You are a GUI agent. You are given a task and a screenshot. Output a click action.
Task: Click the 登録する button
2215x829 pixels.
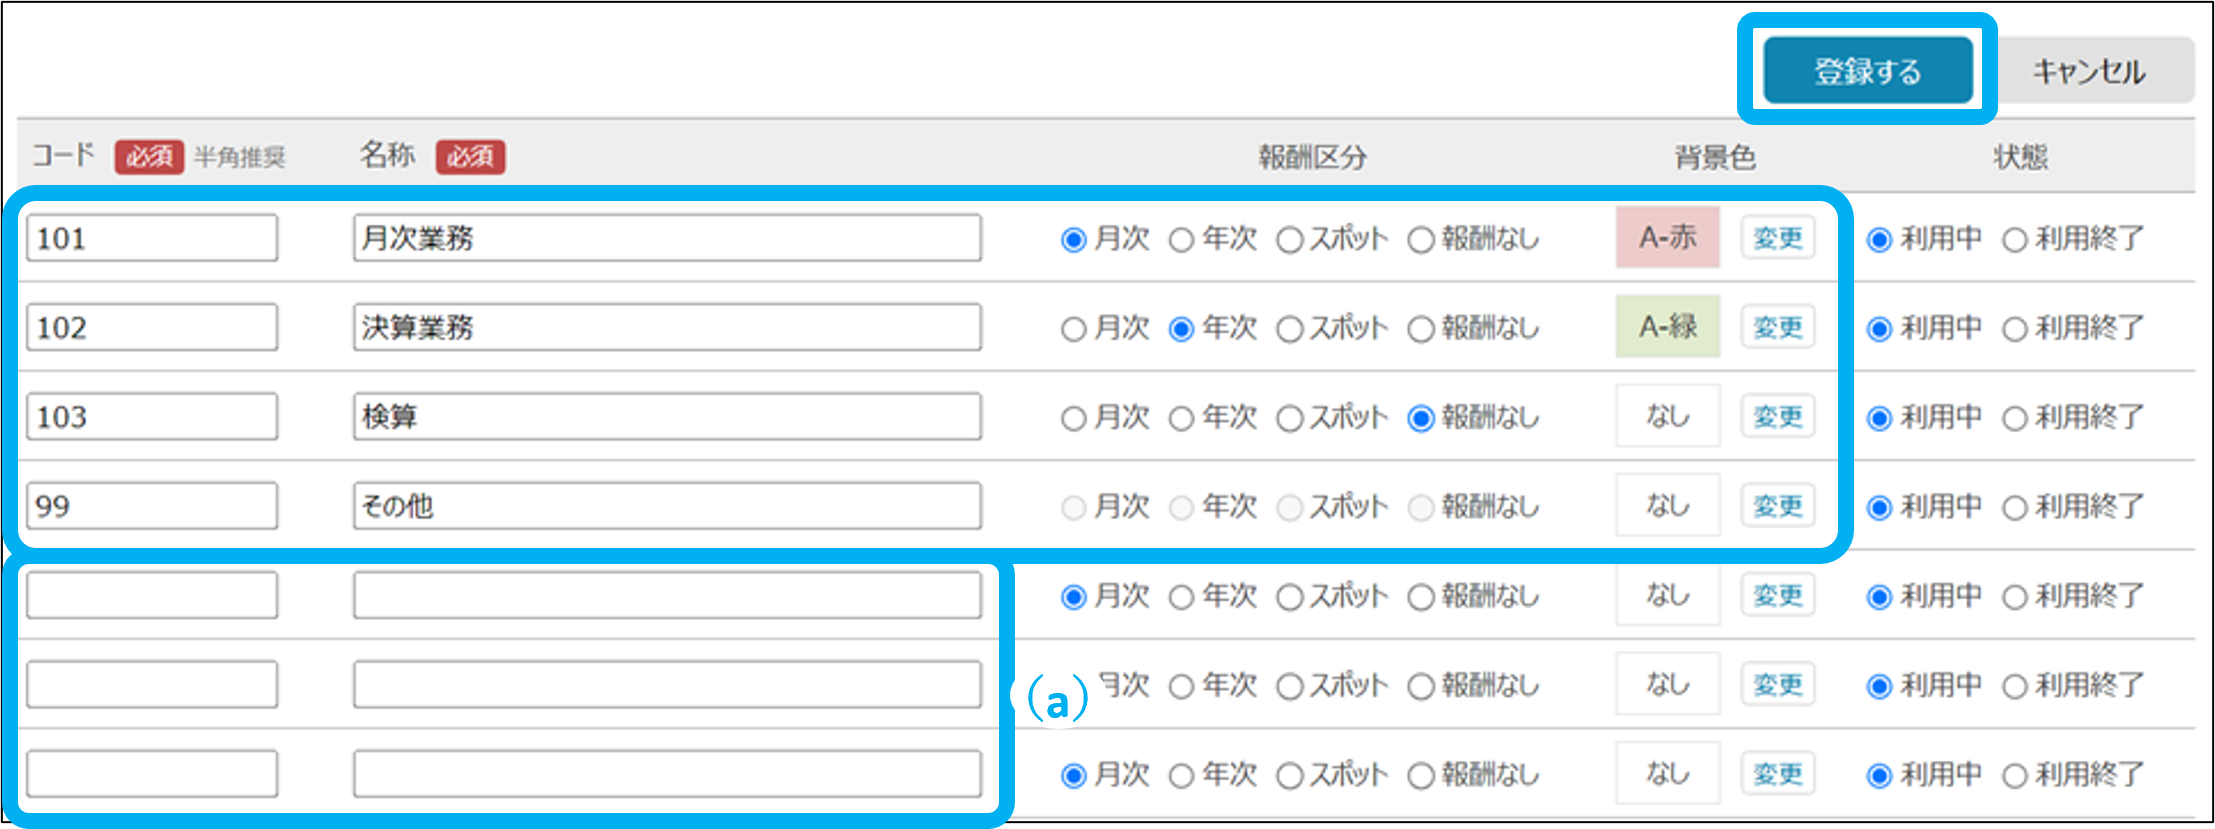1867,70
